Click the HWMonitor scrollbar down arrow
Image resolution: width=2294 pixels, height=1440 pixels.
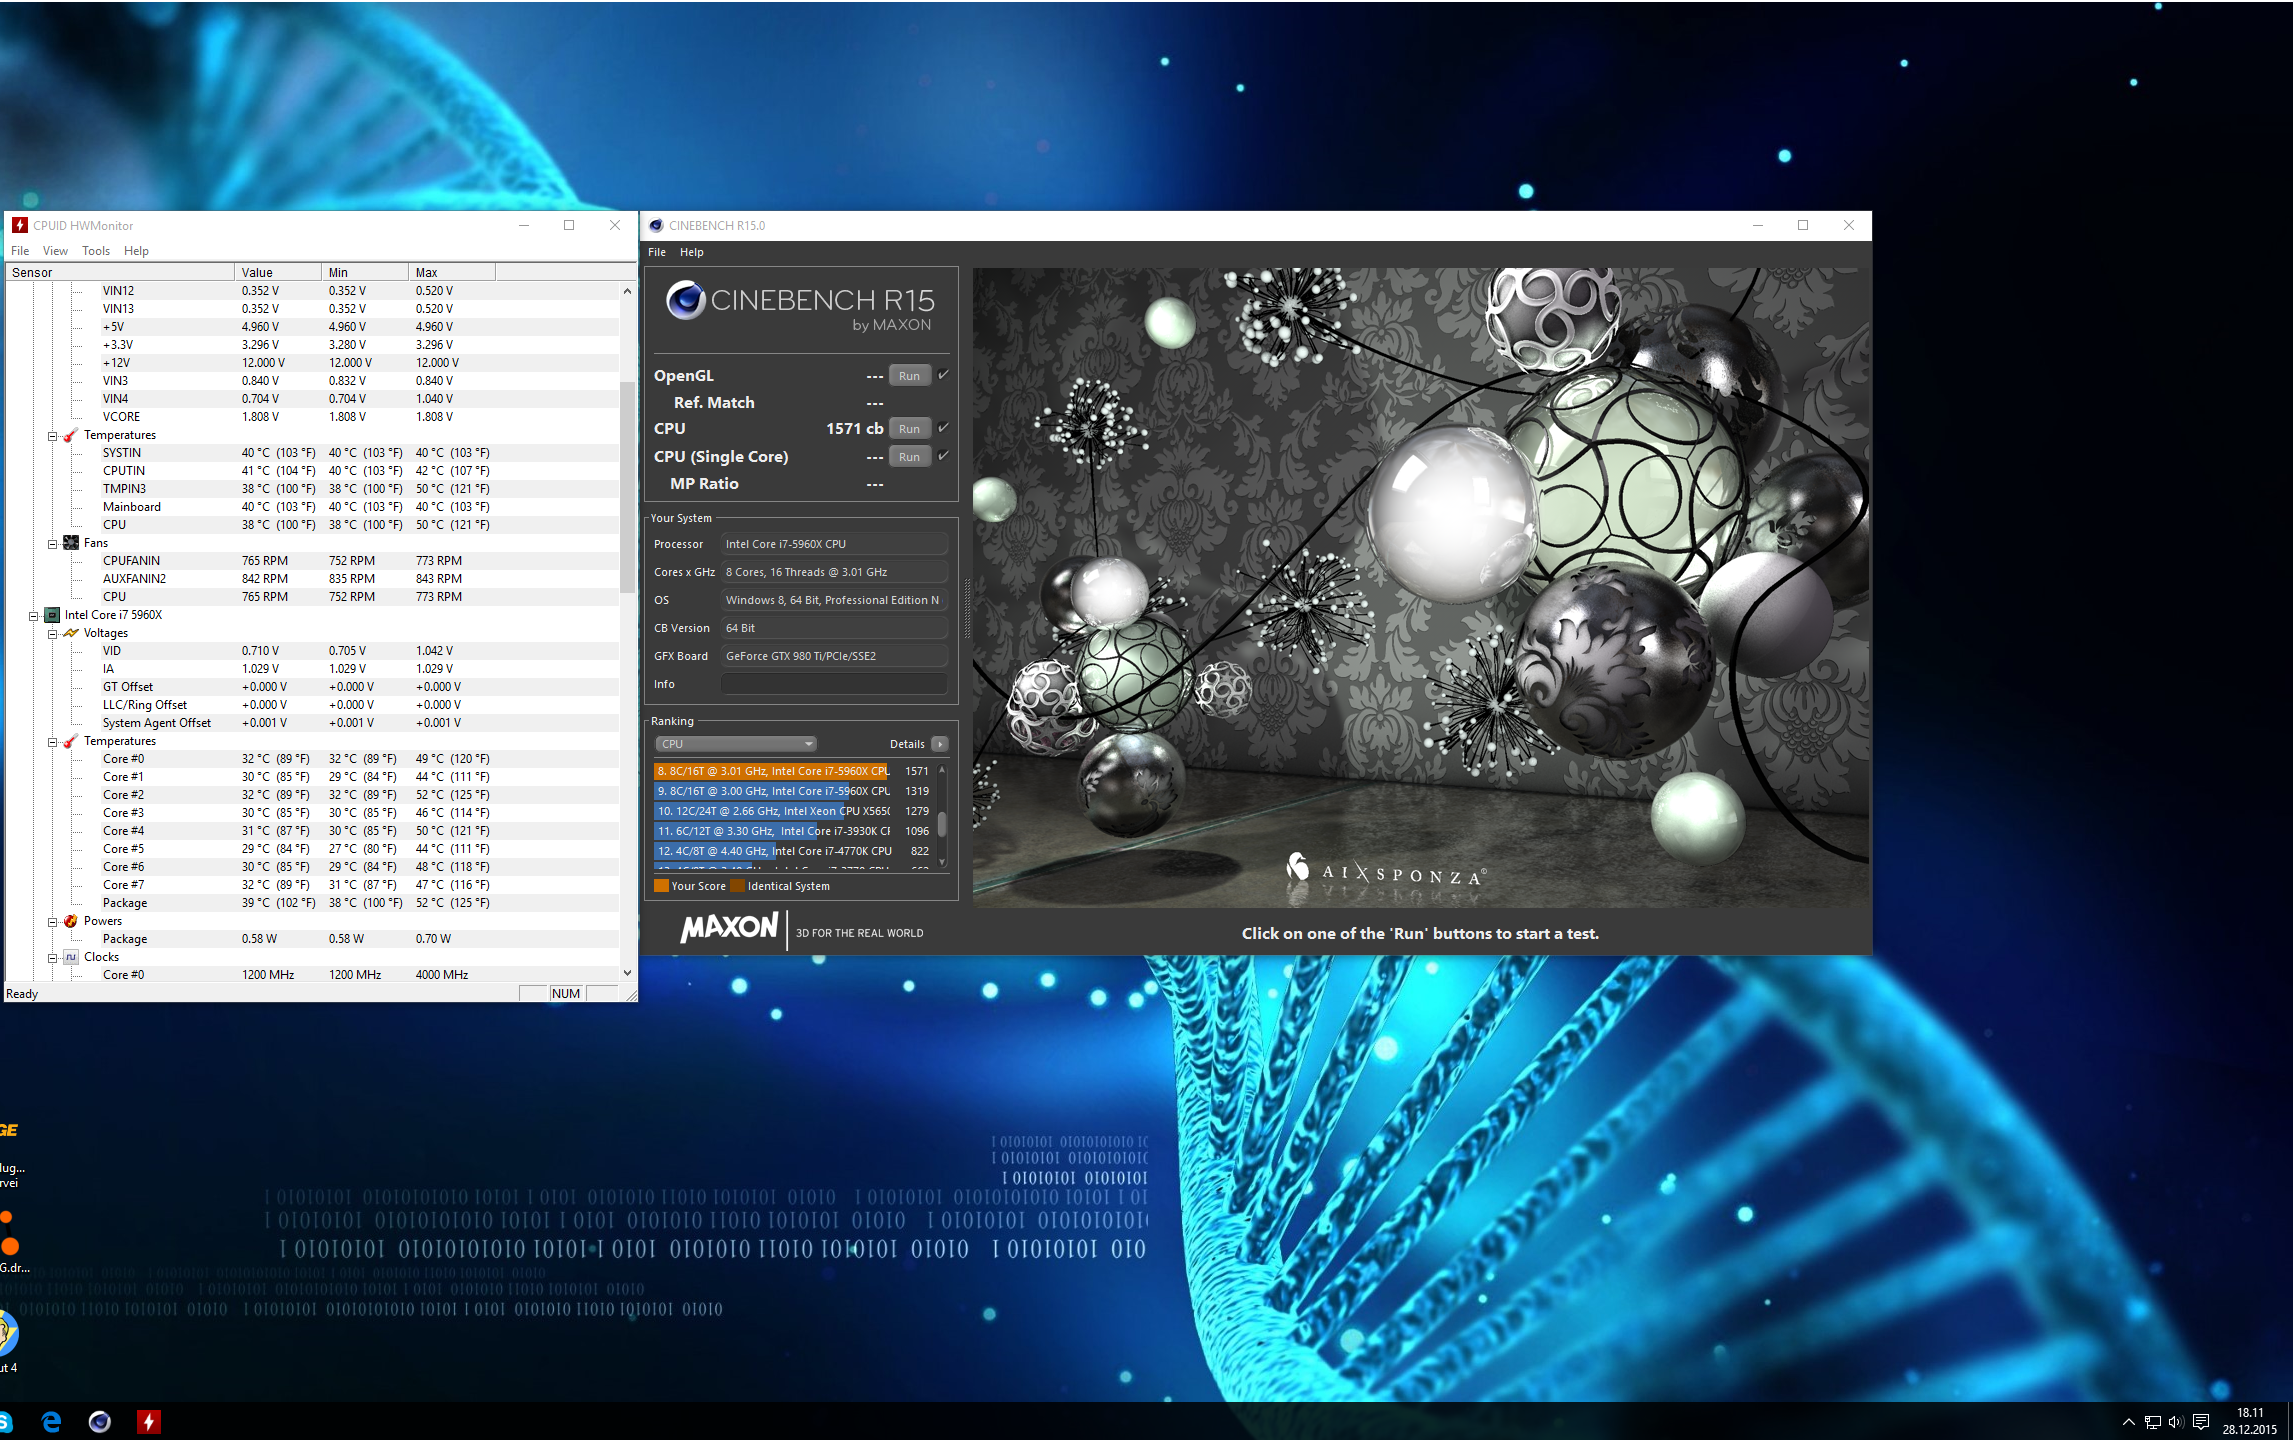click(627, 973)
